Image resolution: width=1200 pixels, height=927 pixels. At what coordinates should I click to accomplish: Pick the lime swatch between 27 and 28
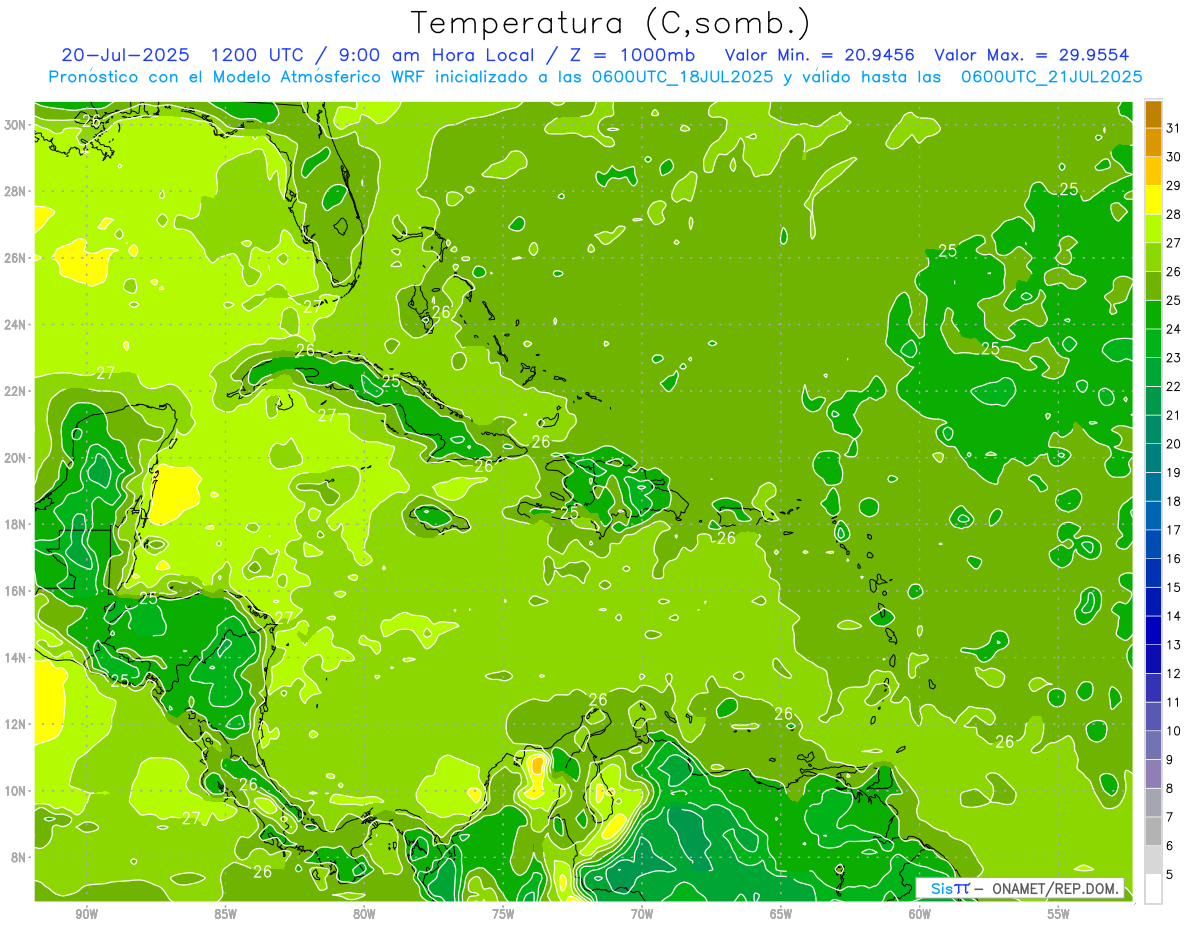coord(1153,228)
